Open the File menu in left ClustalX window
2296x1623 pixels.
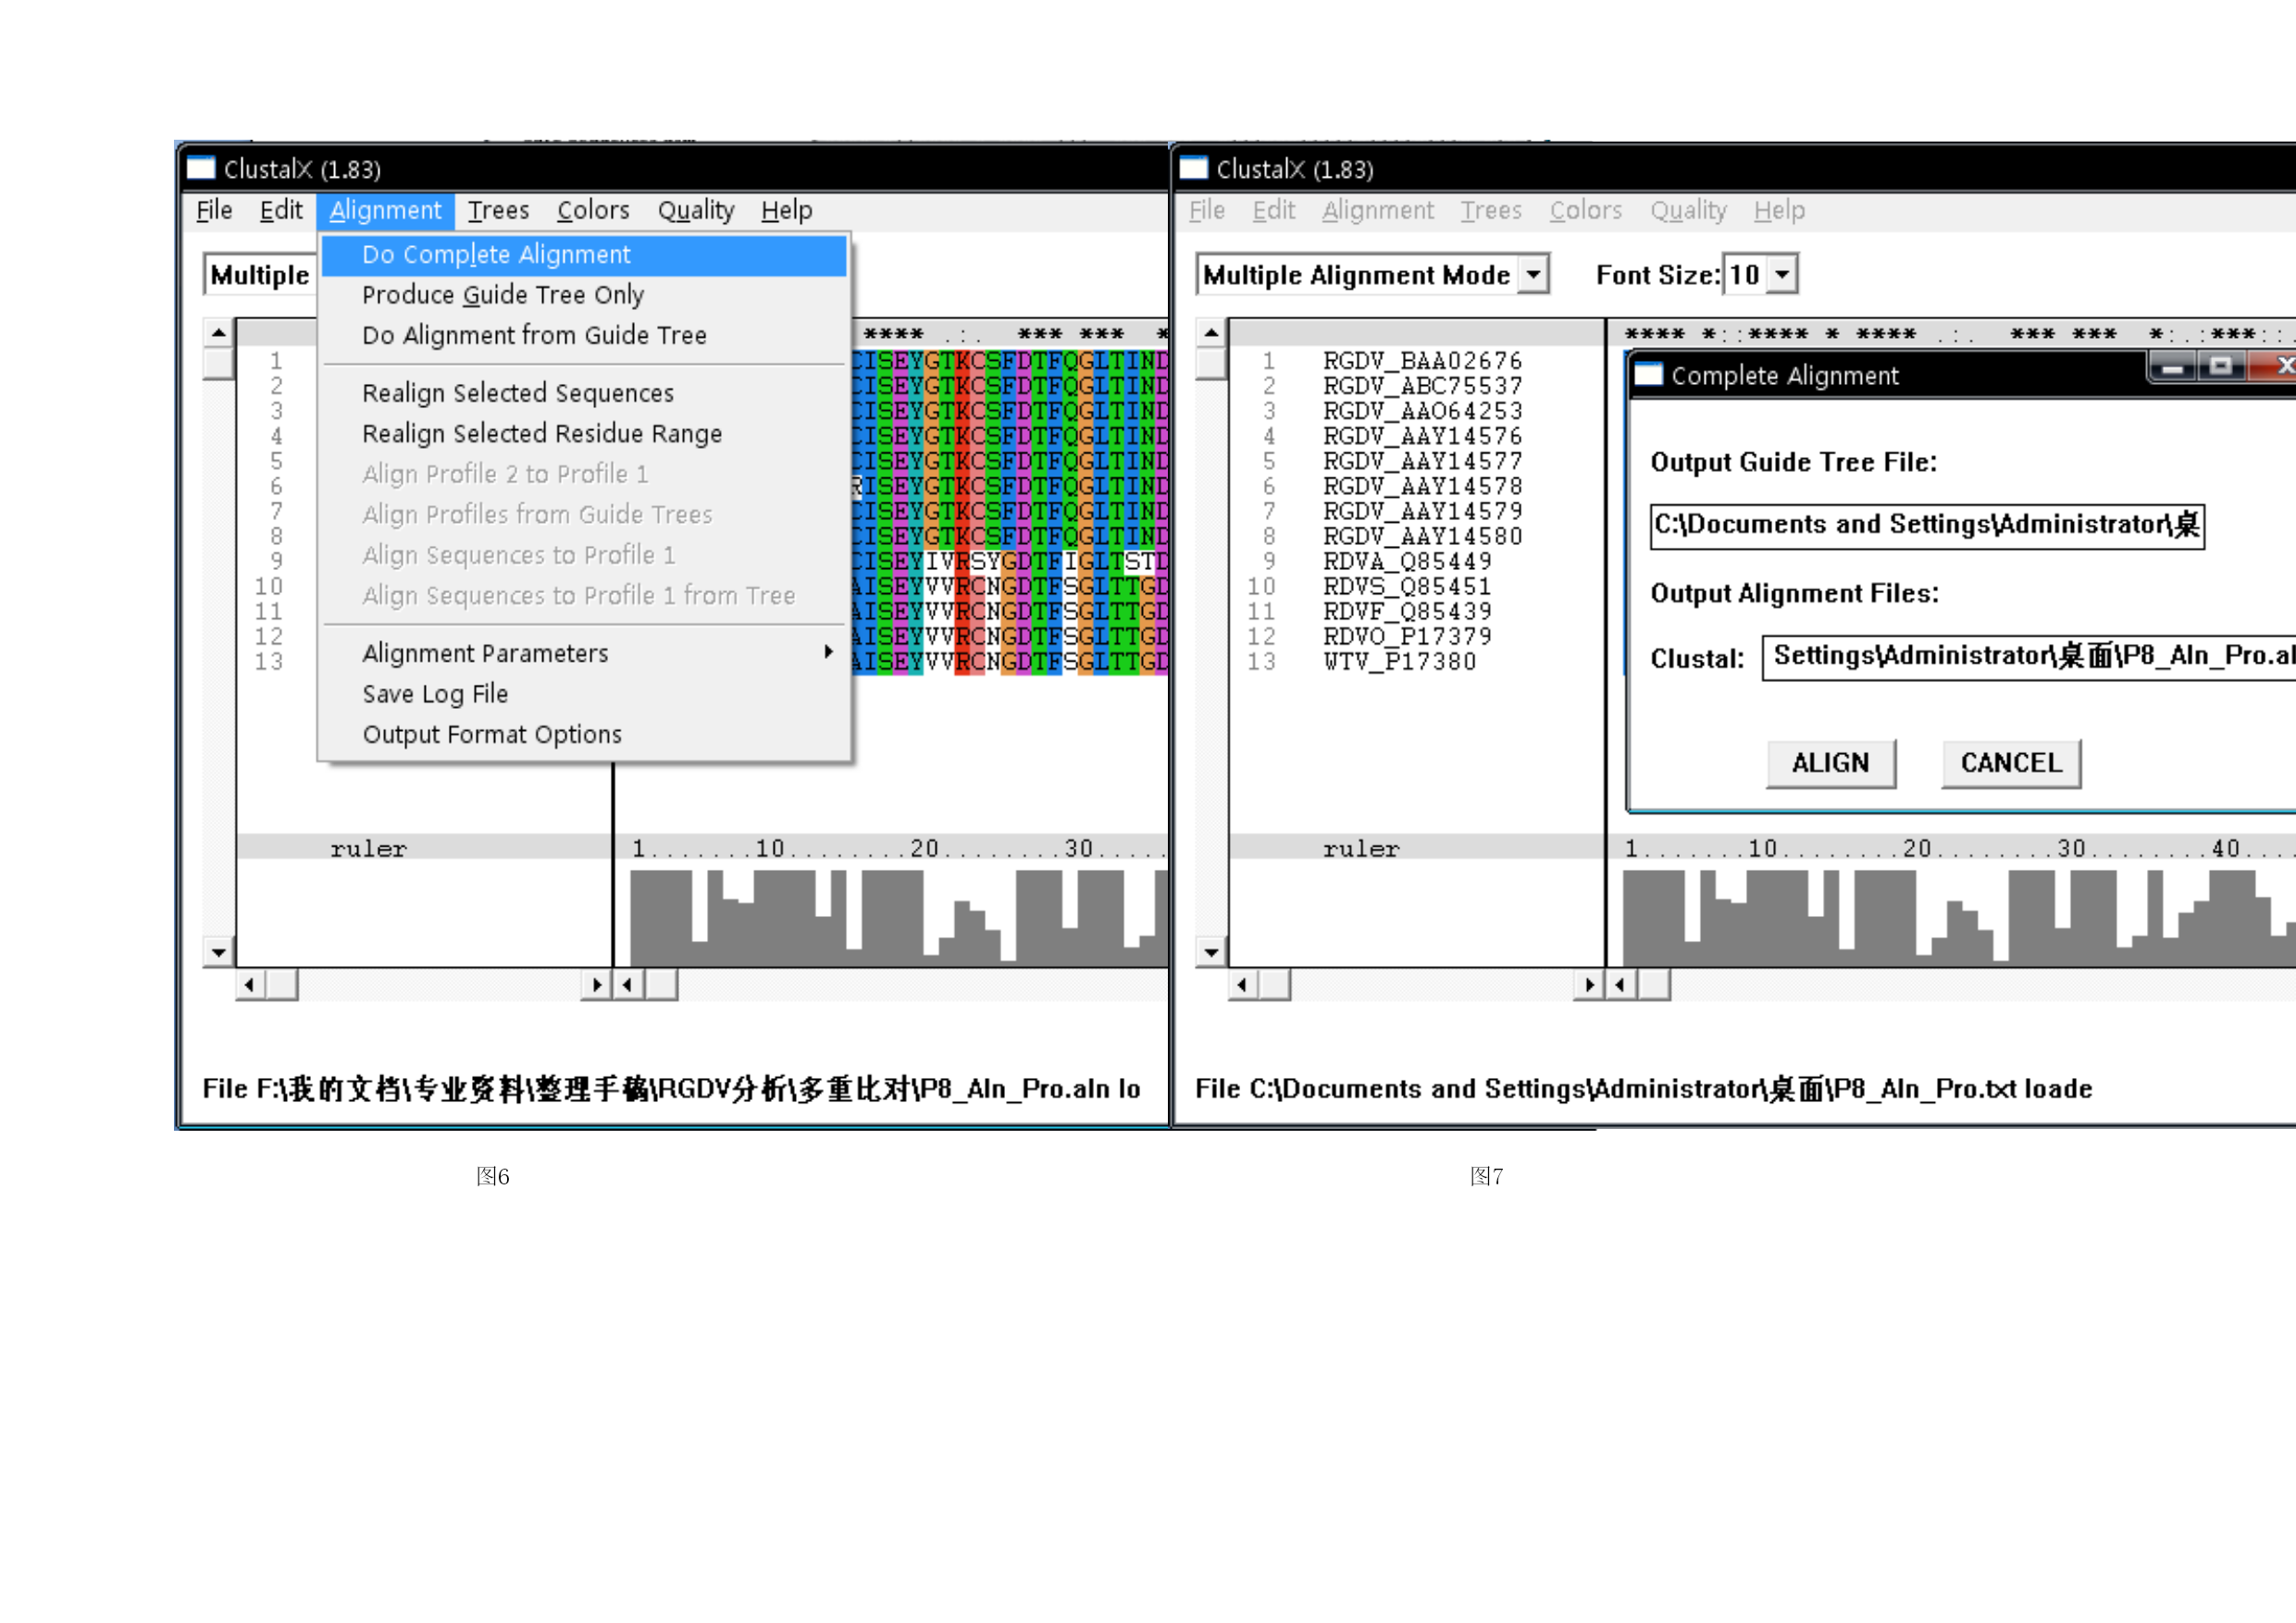pos(214,210)
